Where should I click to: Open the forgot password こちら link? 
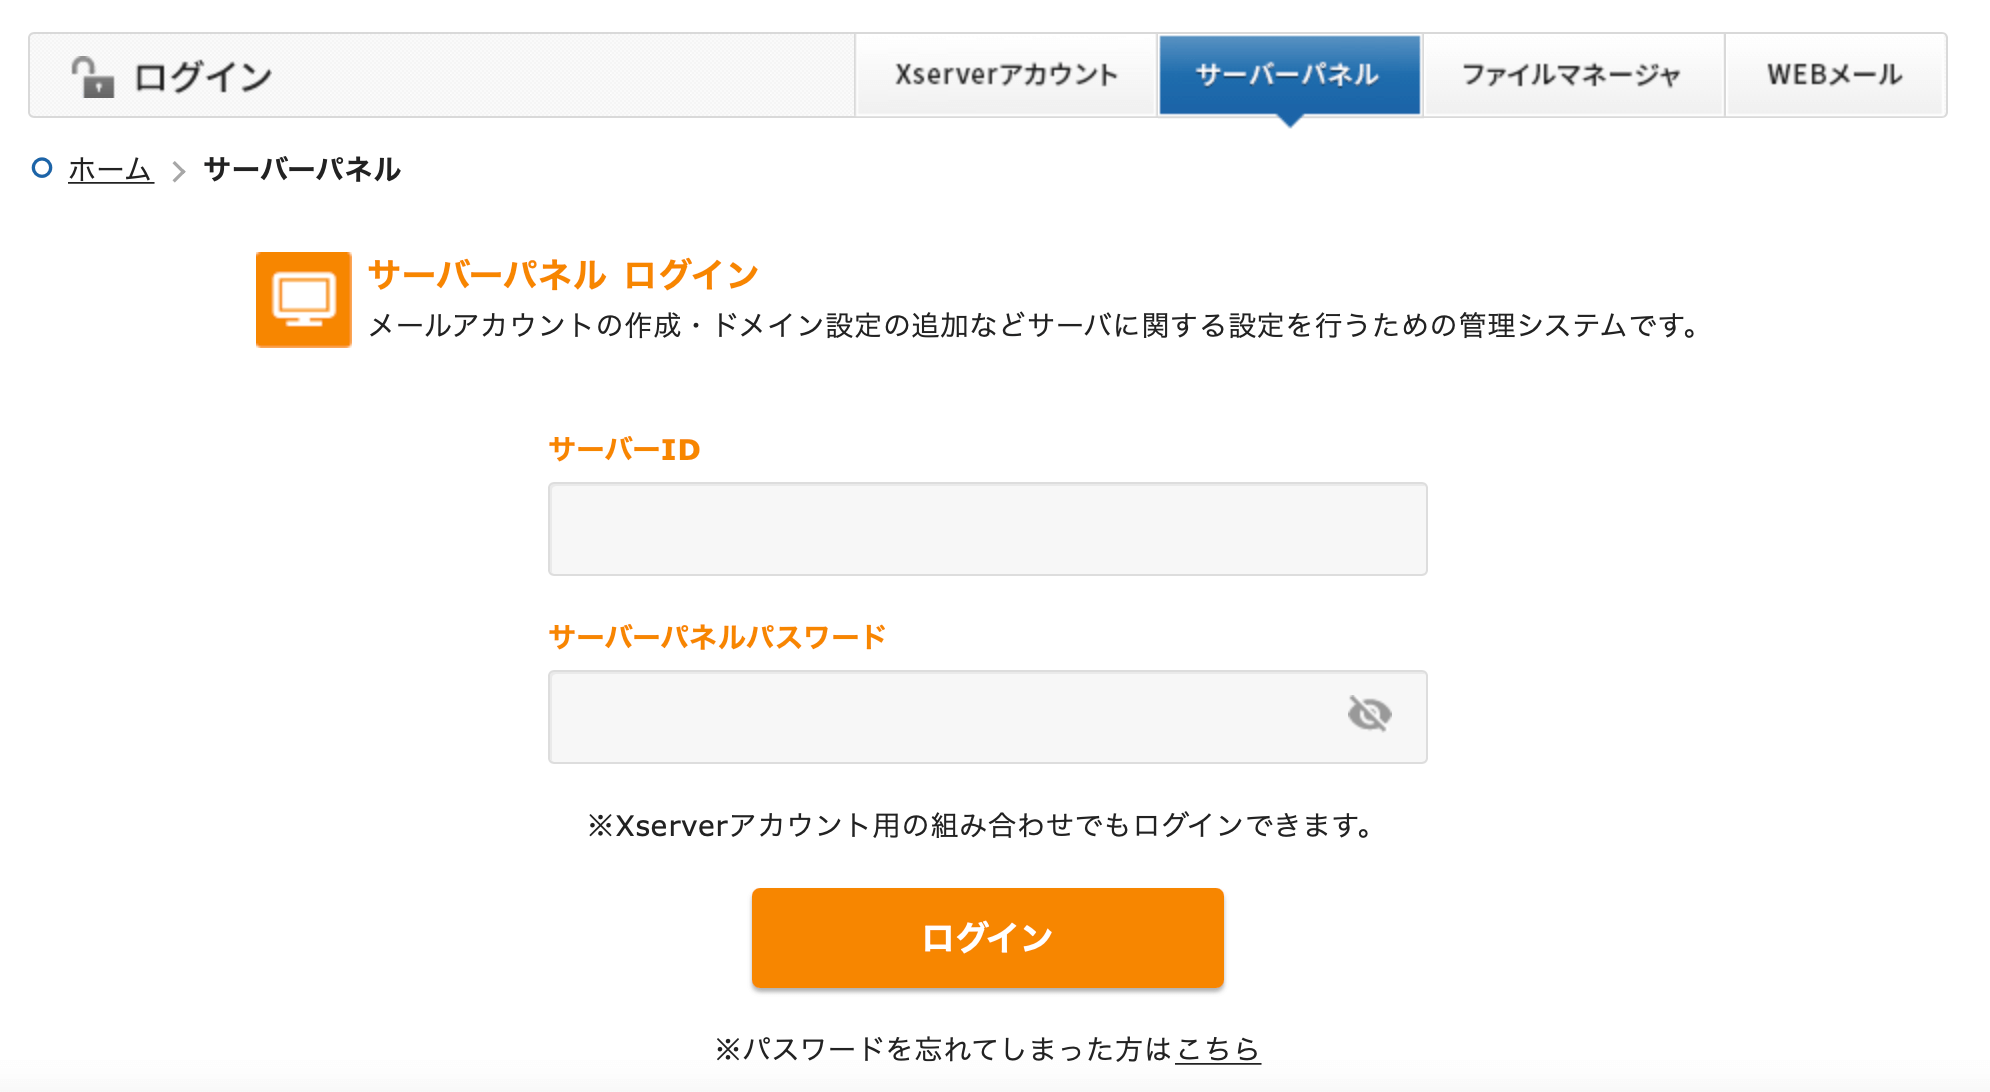pos(1217,1048)
